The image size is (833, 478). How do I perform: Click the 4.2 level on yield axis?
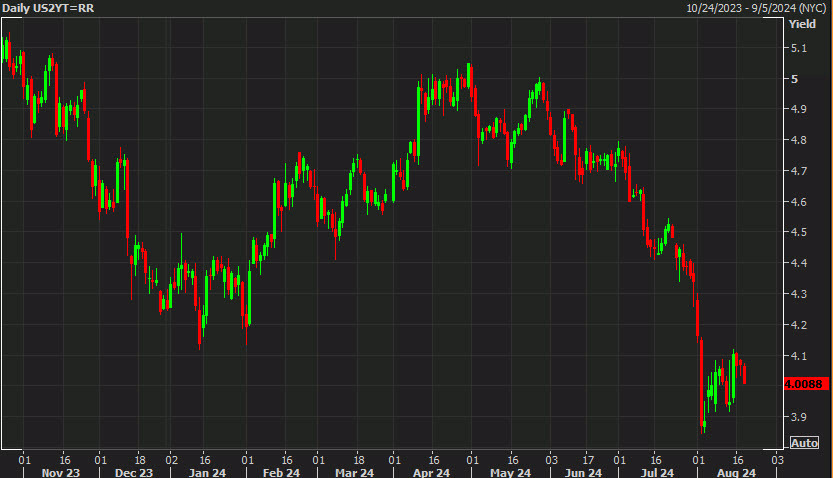(798, 325)
